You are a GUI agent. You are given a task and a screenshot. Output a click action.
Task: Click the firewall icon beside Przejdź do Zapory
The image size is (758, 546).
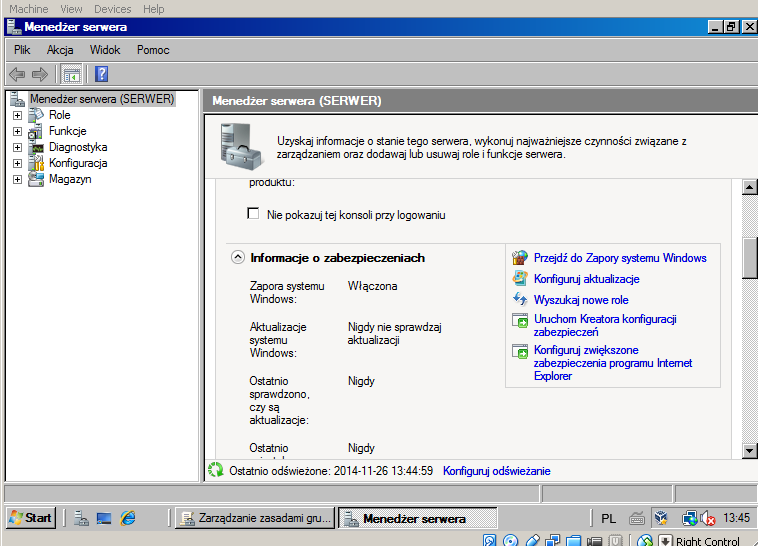tap(520, 258)
